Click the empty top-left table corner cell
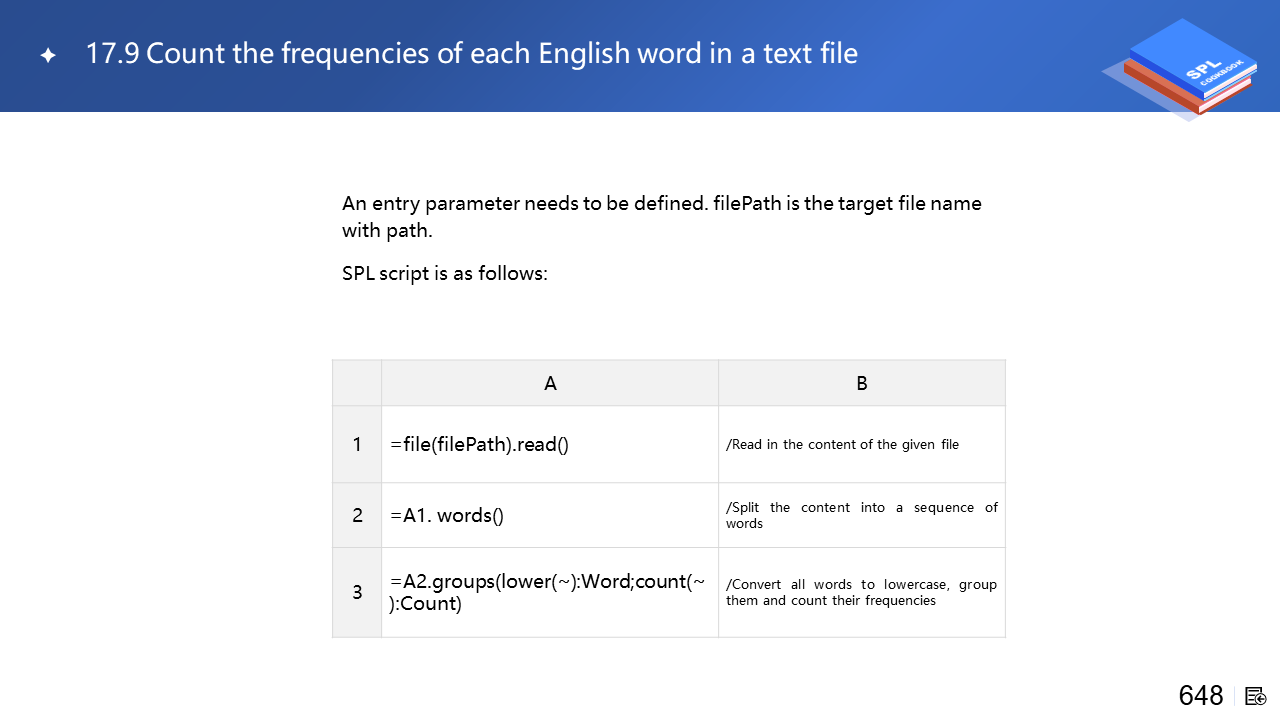Screen dimensions: 1280x720 pos(357,383)
